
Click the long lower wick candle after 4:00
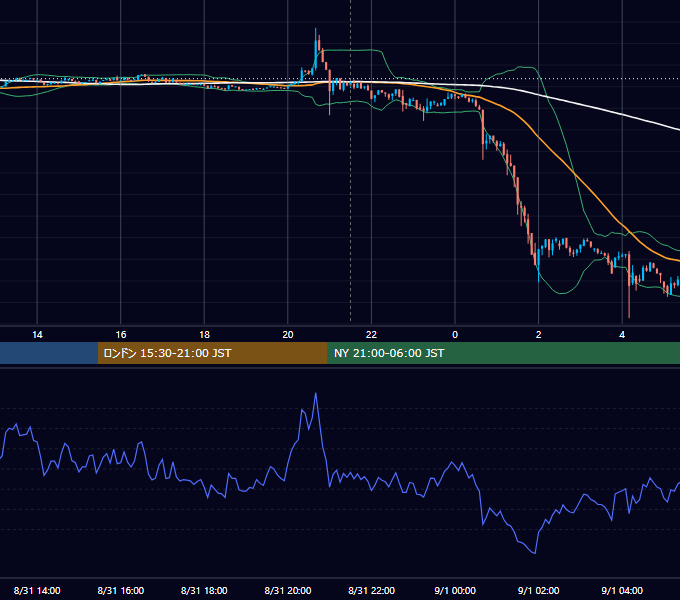(x=629, y=284)
